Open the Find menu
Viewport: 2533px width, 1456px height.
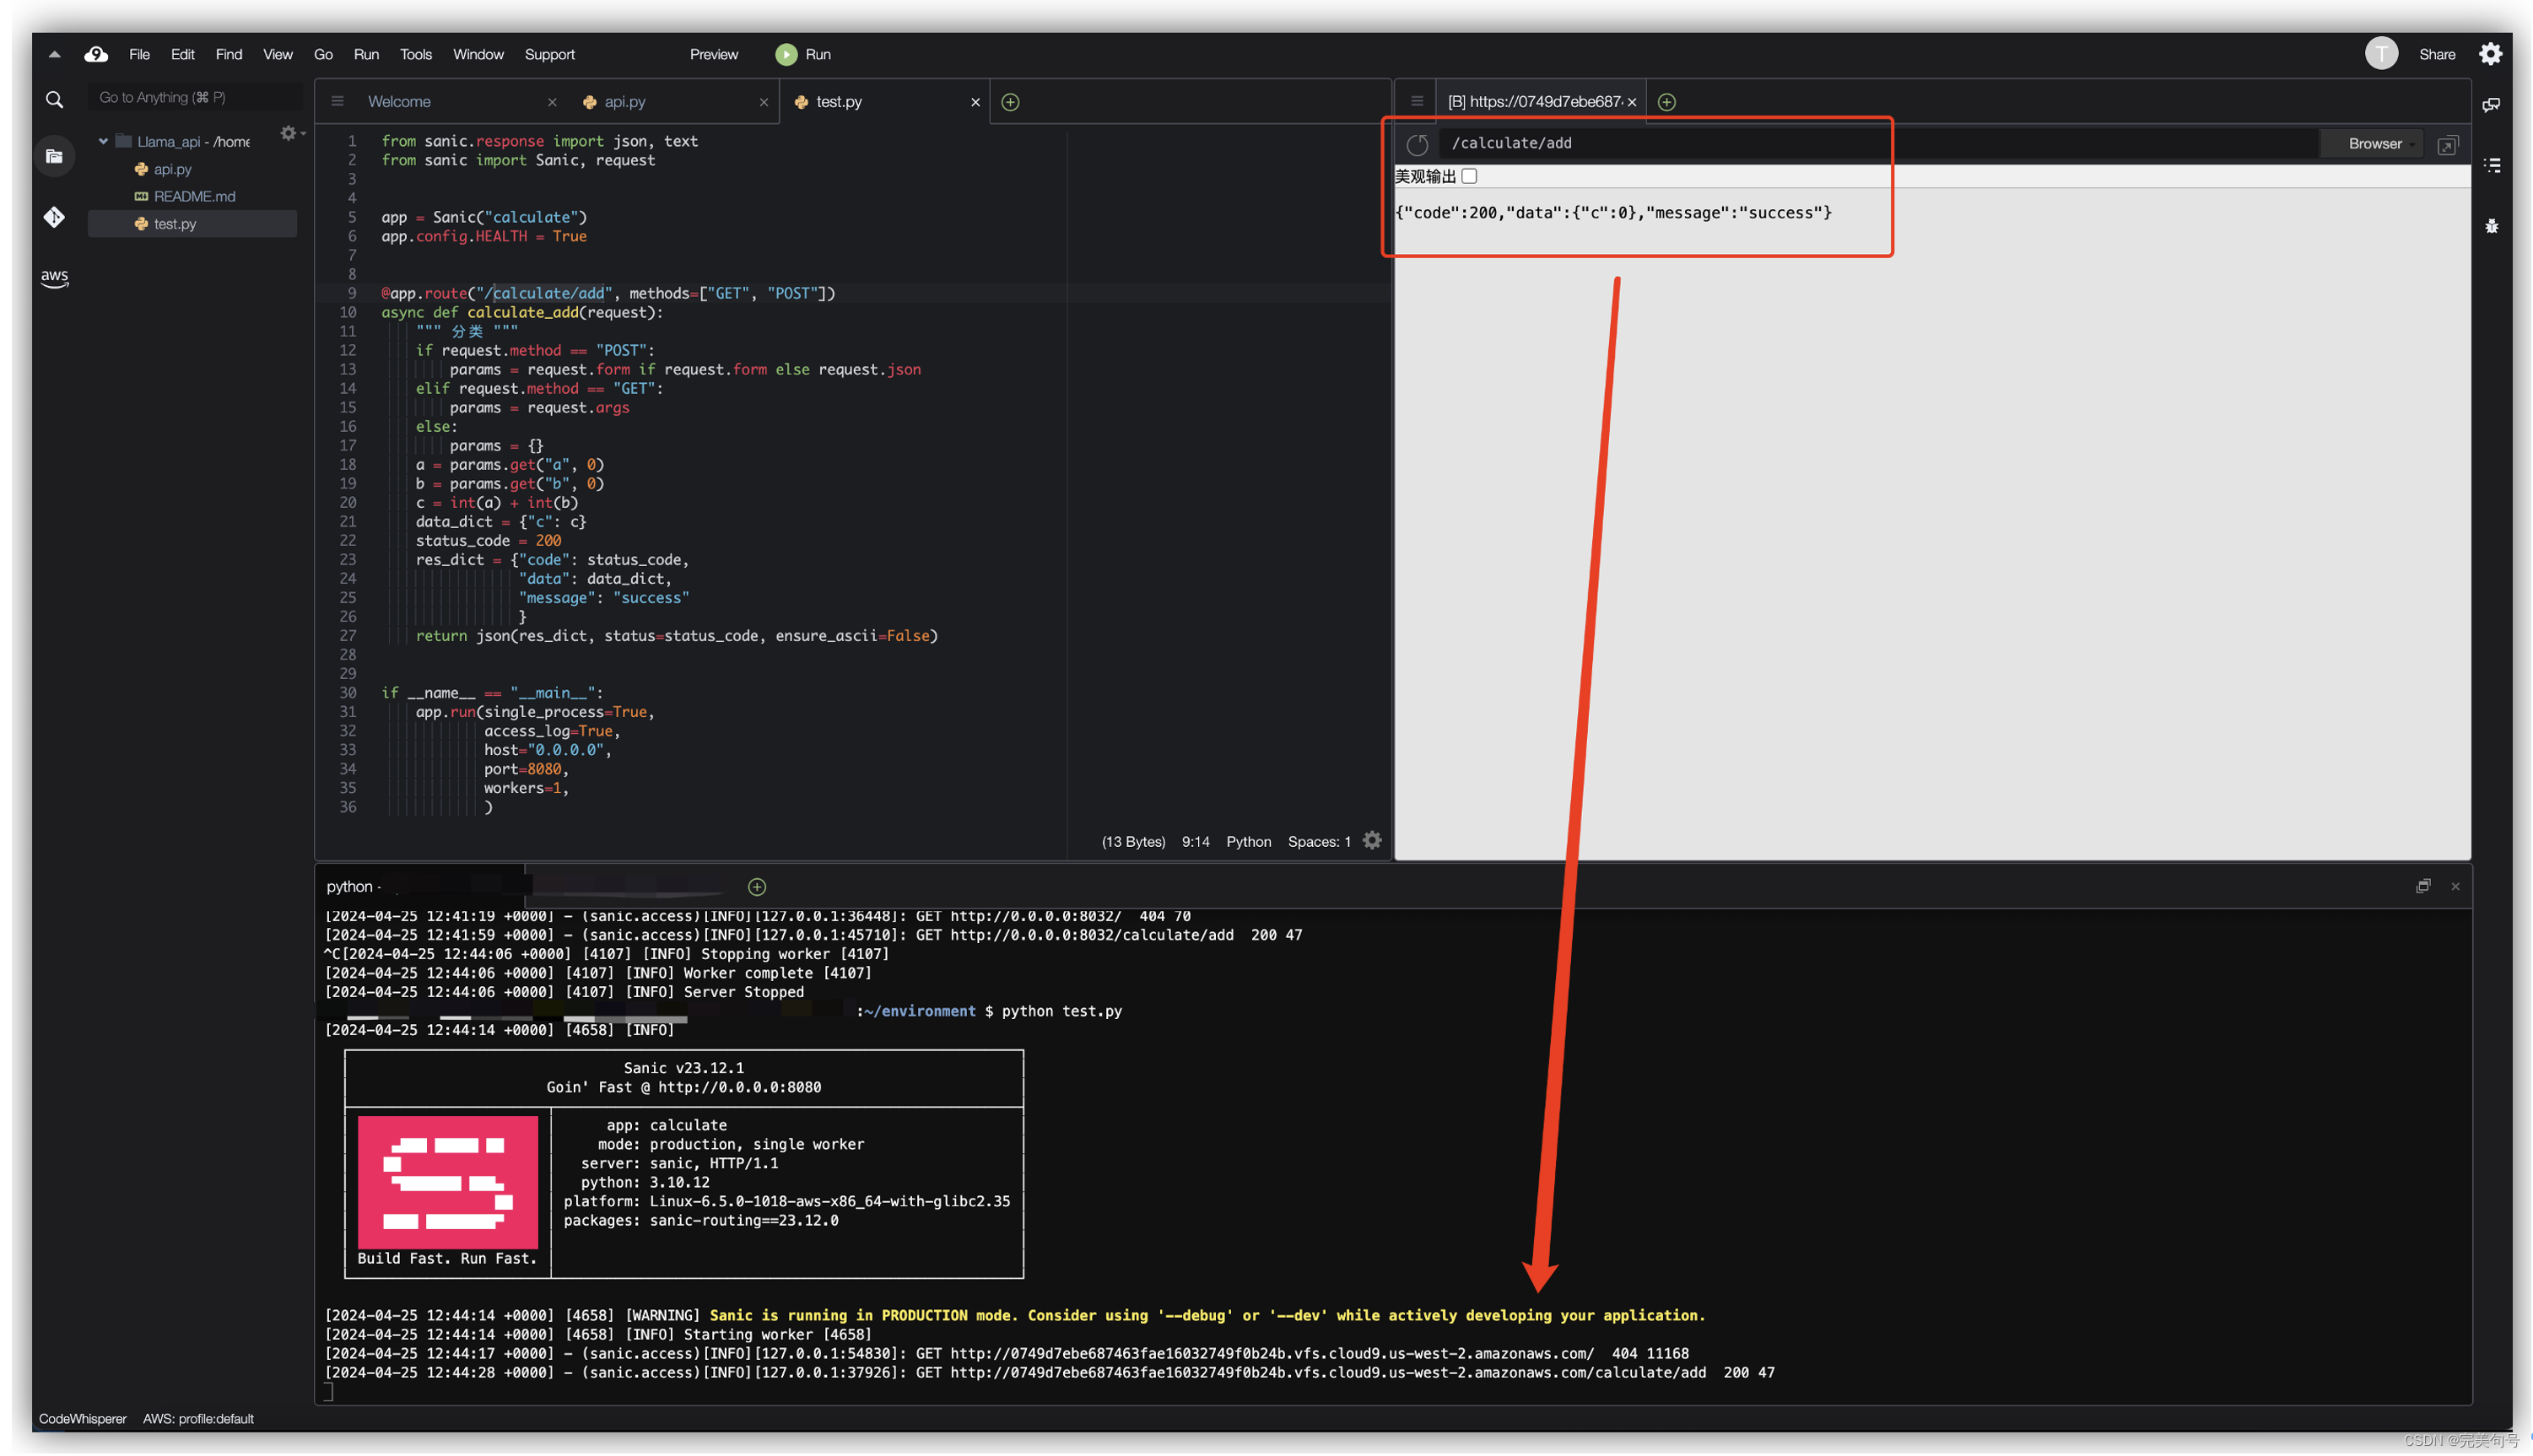(x=228, y=54)
